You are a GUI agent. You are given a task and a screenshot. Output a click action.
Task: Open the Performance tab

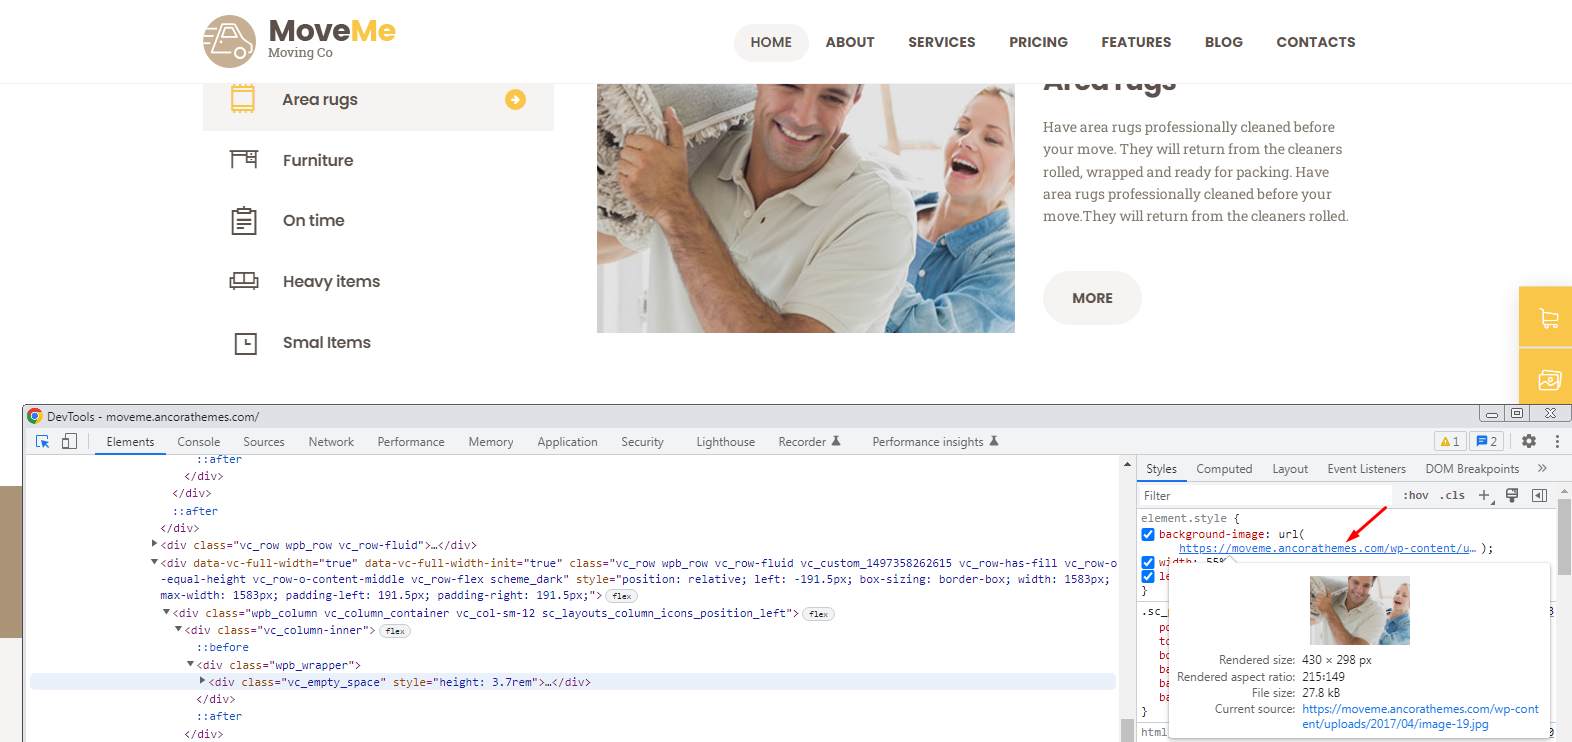[411, 441]
